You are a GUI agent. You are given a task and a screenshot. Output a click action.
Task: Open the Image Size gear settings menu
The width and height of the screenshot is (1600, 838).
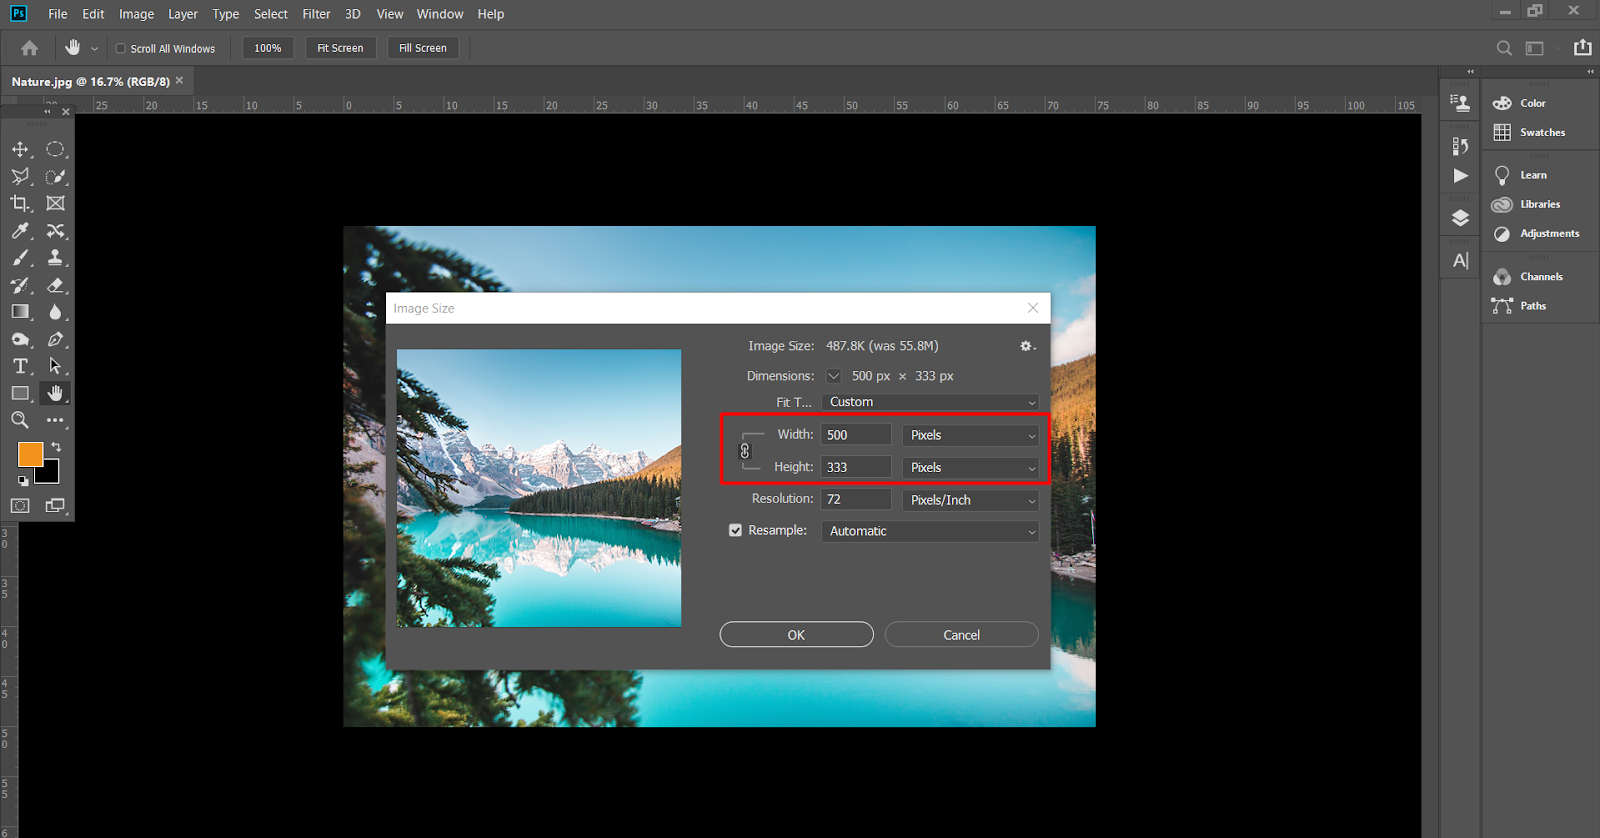click(x=1027, y=346)
